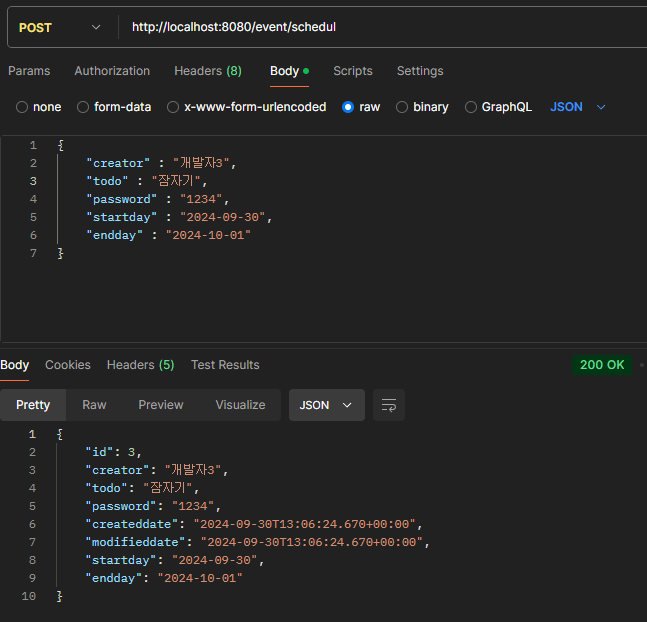Open the POST method dropdown
Image resolution: width=647 pixels, height=622 pixels.
click(x=60, y=28)
